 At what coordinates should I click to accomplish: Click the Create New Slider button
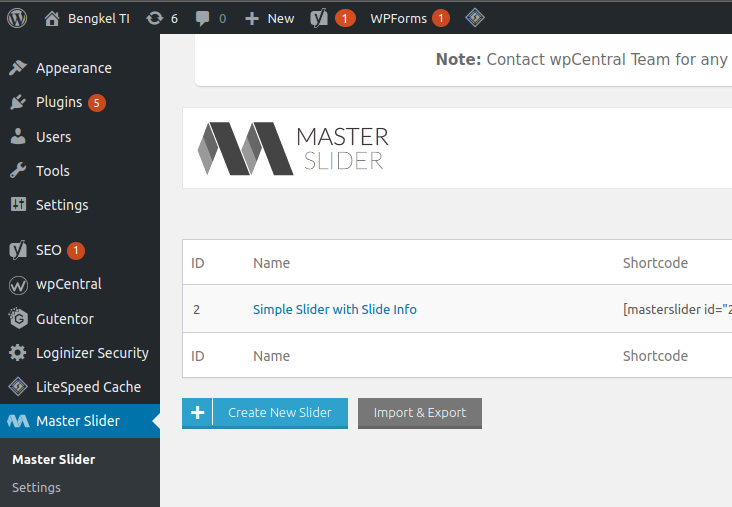click(x=265, y=413)
